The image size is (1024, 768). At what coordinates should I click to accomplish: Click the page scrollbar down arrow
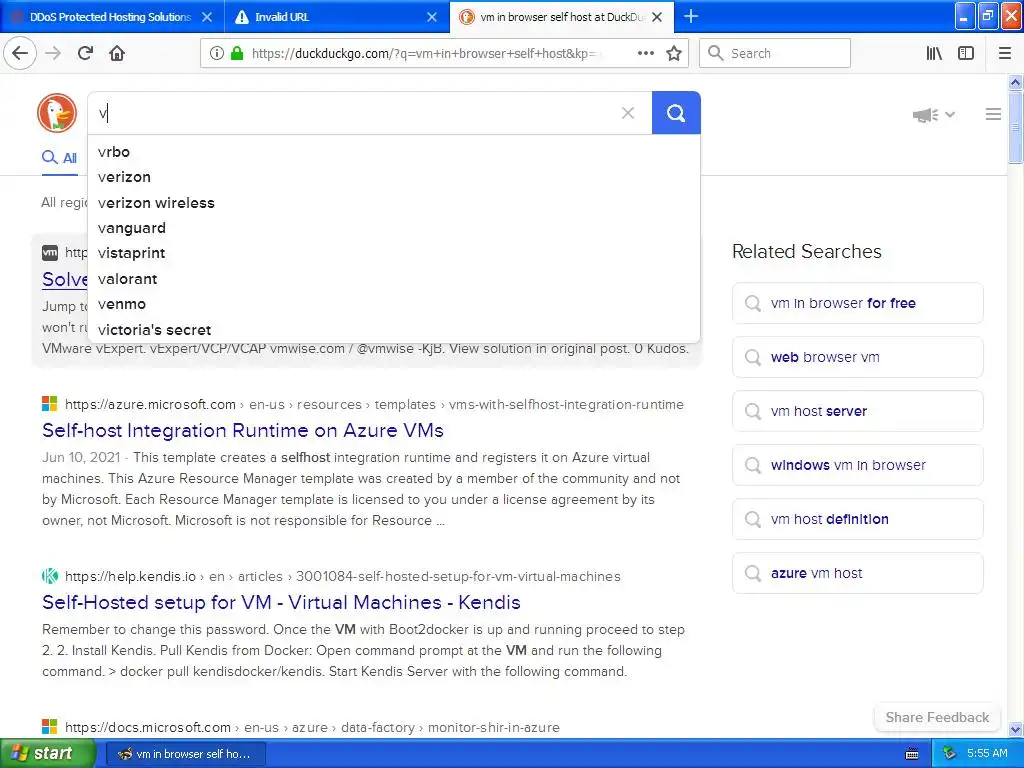pos(1015,729)
